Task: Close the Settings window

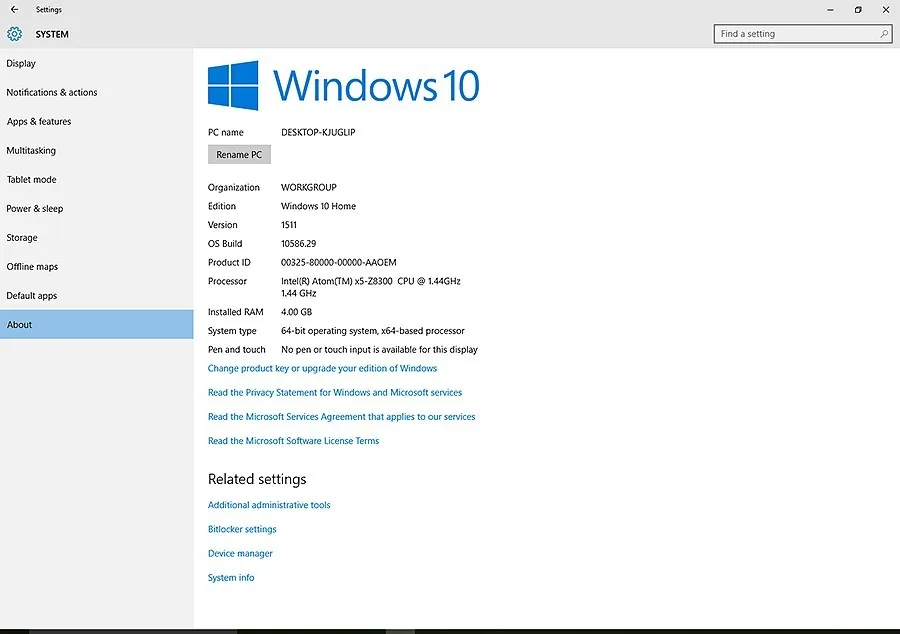Action: 886,10
